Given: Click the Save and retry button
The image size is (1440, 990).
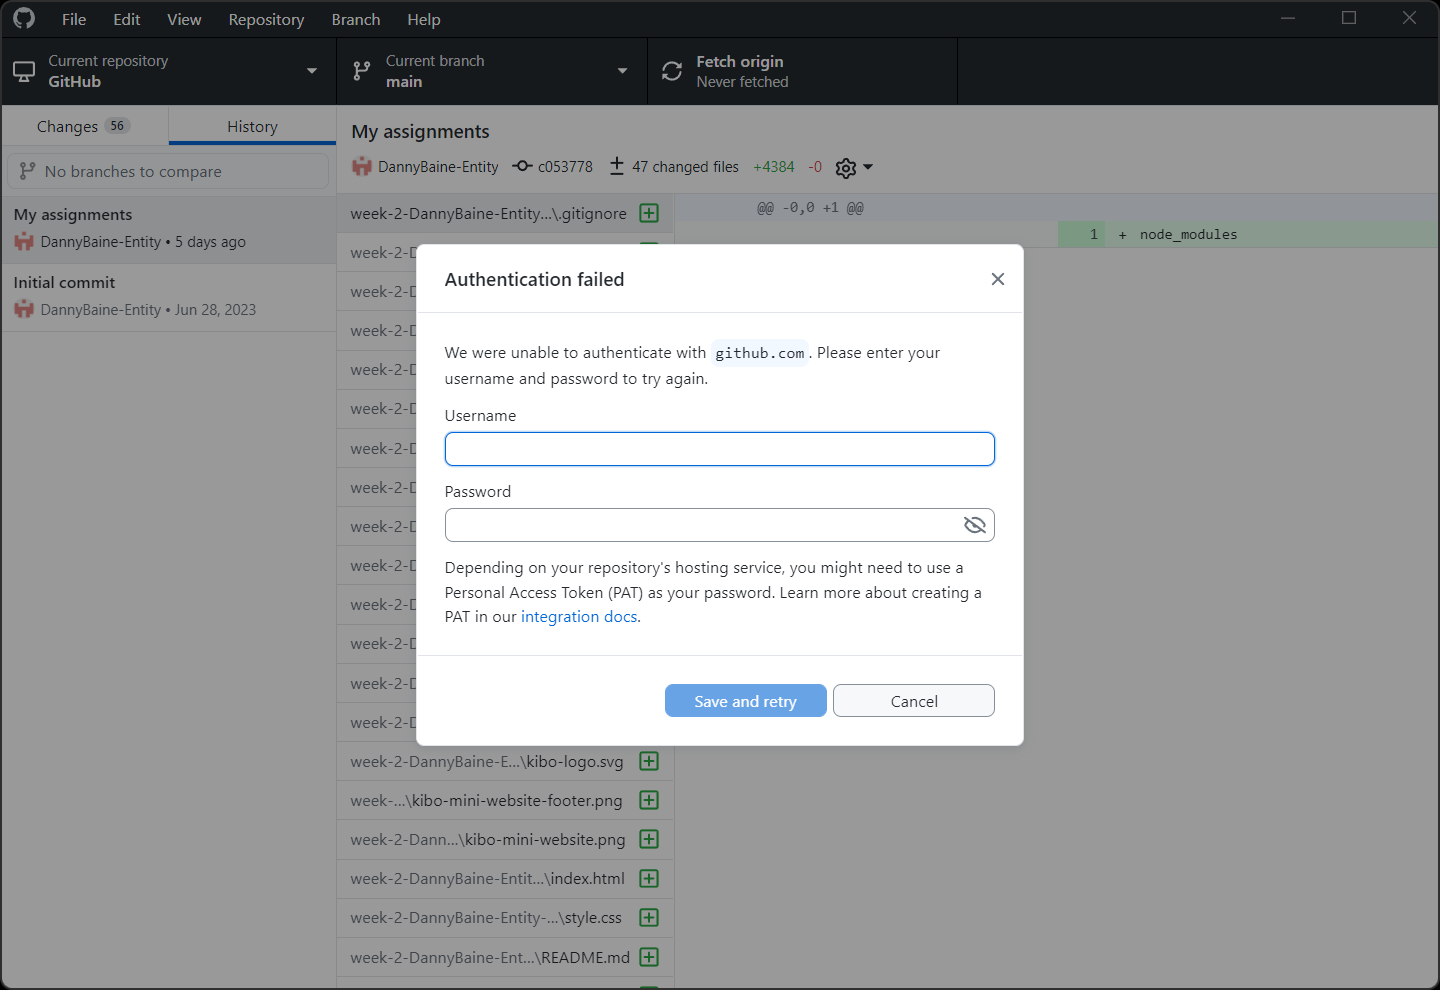Looking at the screenshot, I should coord(745,700).
